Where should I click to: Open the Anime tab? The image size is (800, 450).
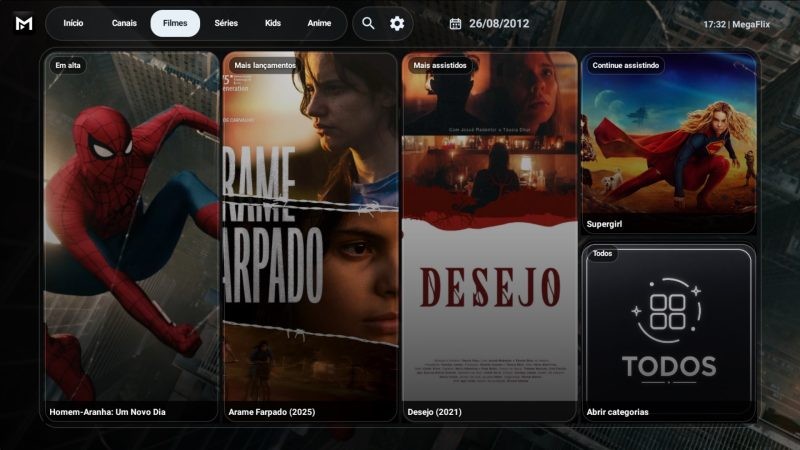point(319,23)
